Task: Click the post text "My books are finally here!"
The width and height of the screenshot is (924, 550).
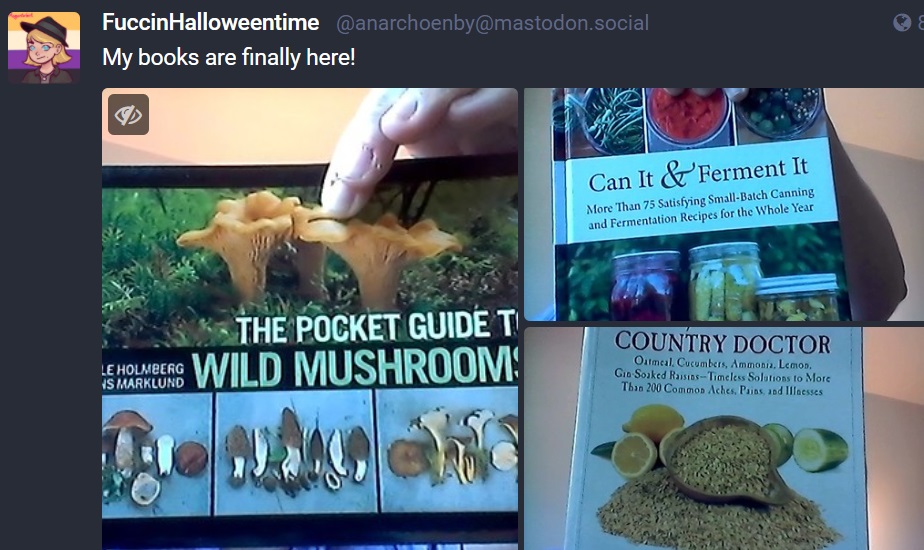Action: 229,58
